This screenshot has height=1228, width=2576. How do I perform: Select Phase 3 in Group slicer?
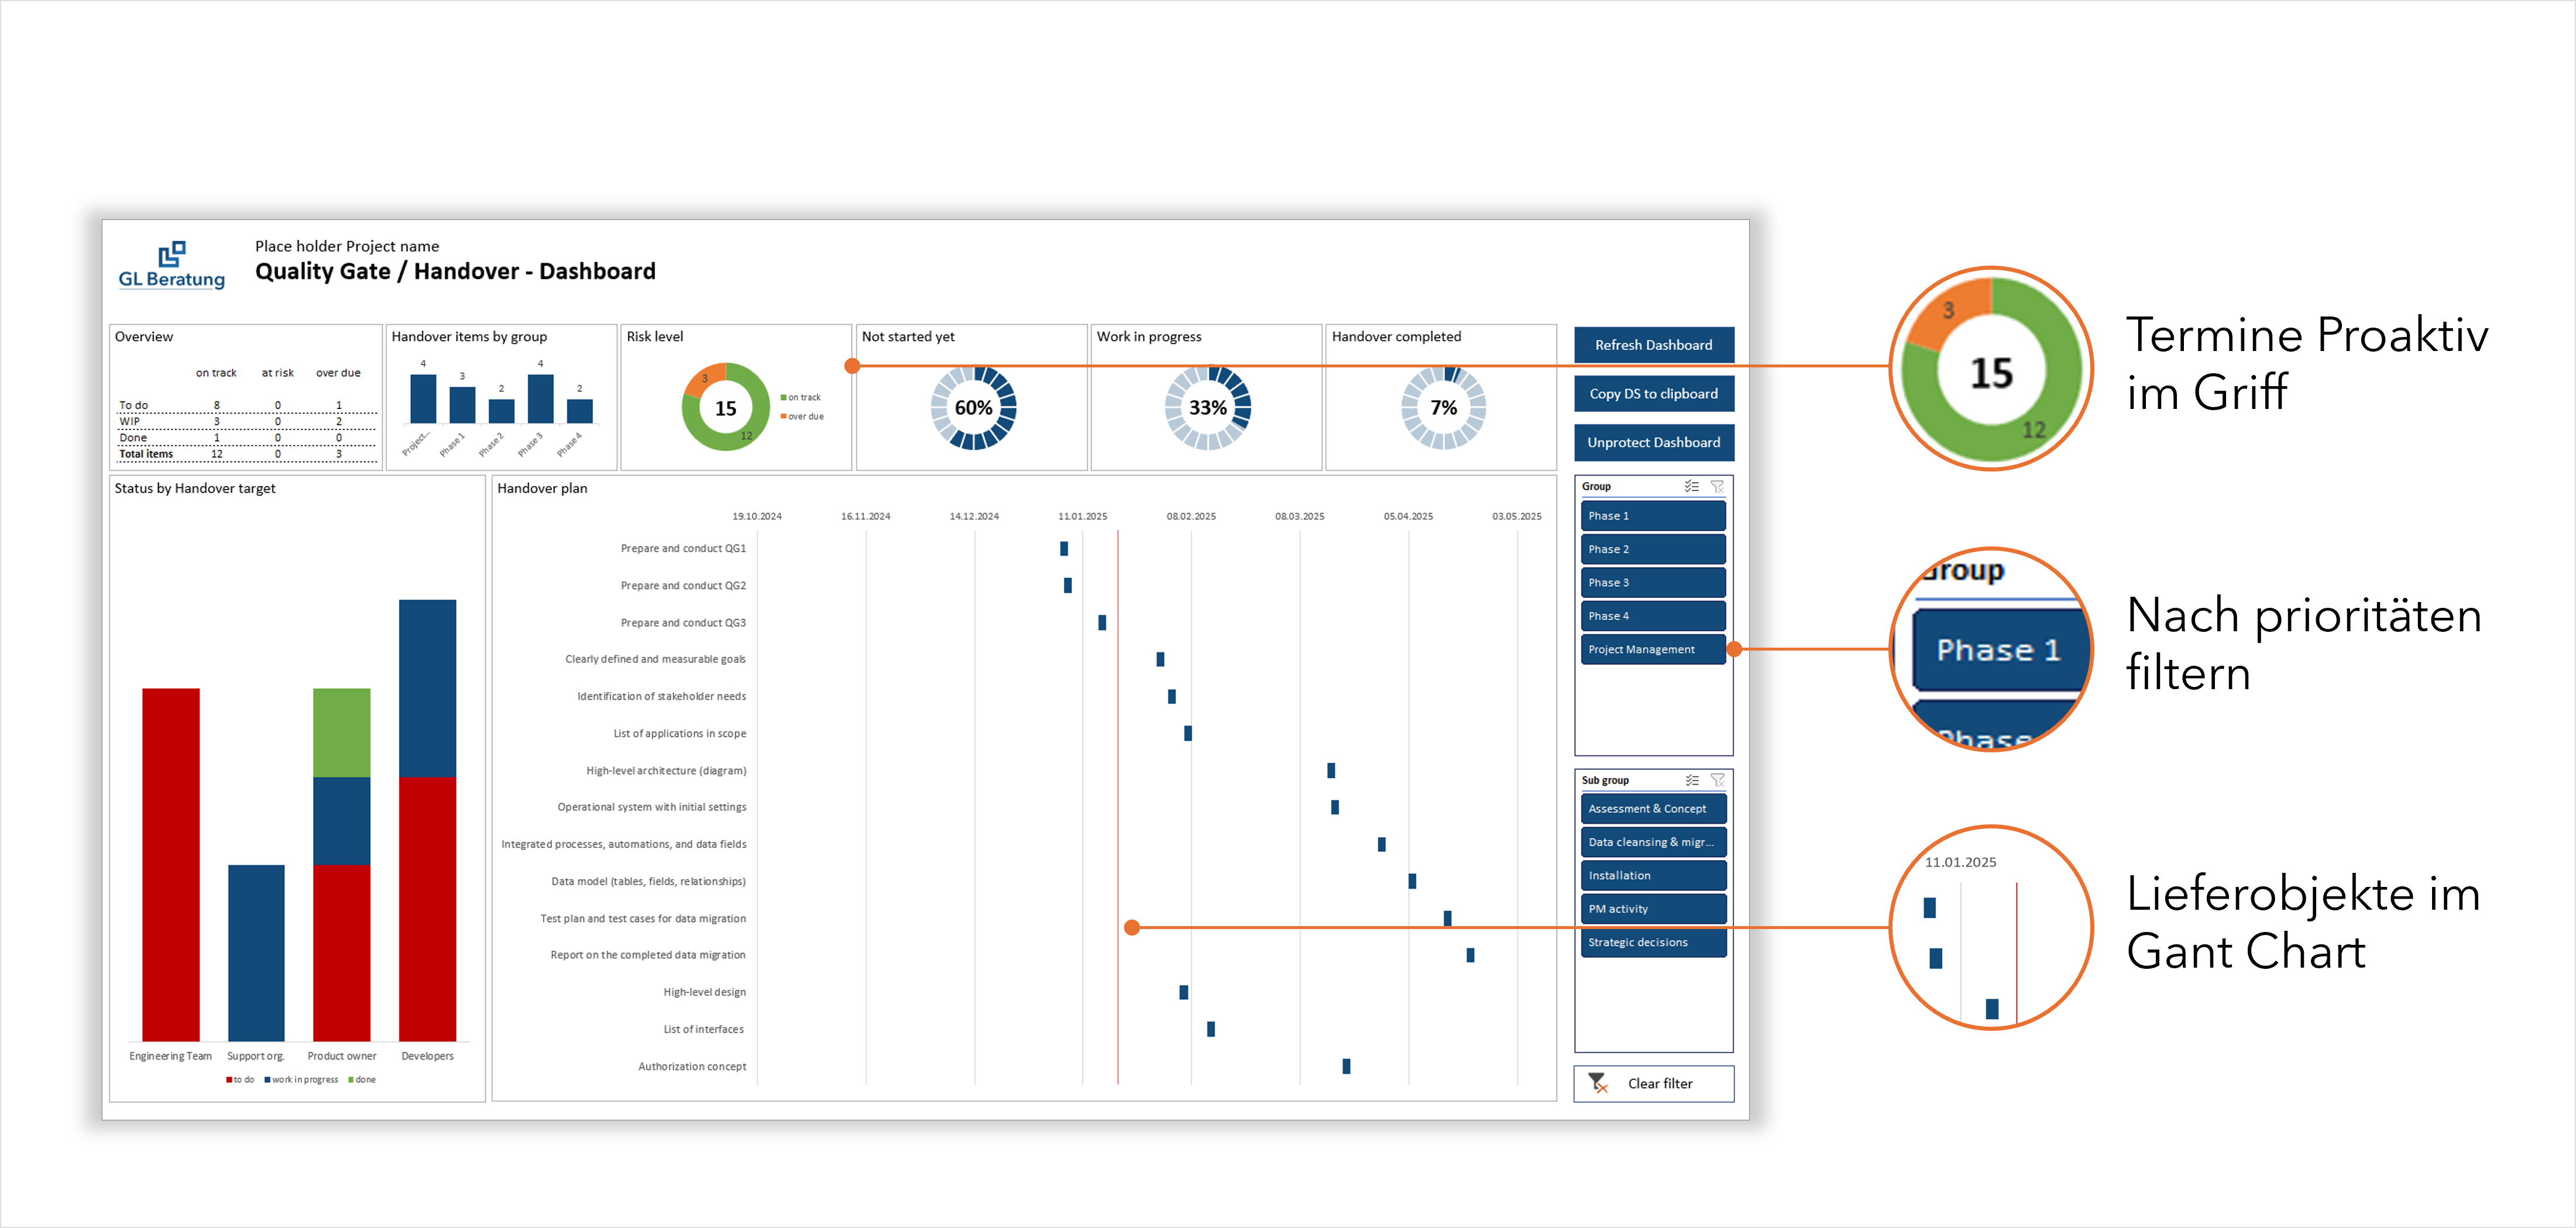tap(1653, 583)
